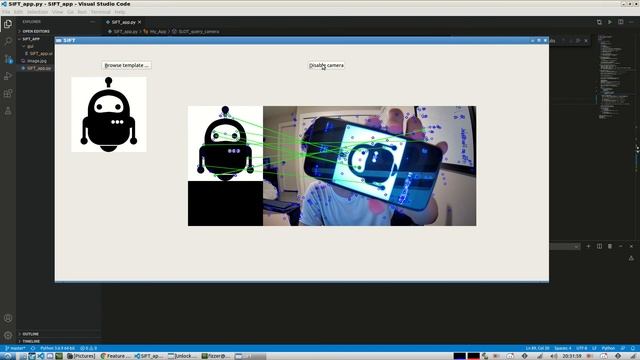The height and width of the screenshot is (360, 640).
Task: Open Source Control view in activity bar
Action: (x=8, y=59)
